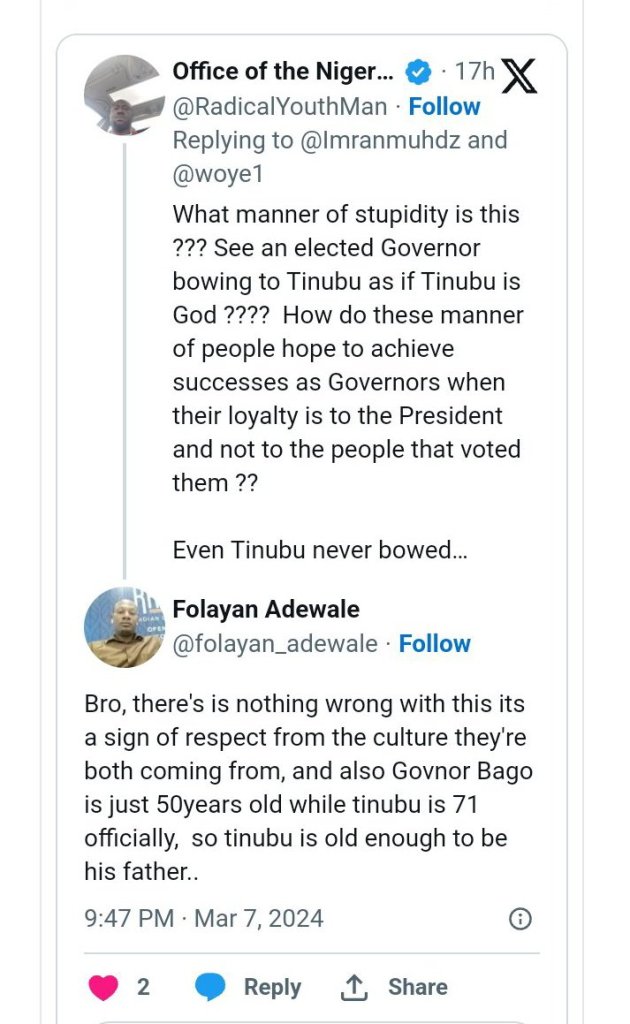Click the Reply text button

coord(272,987)
